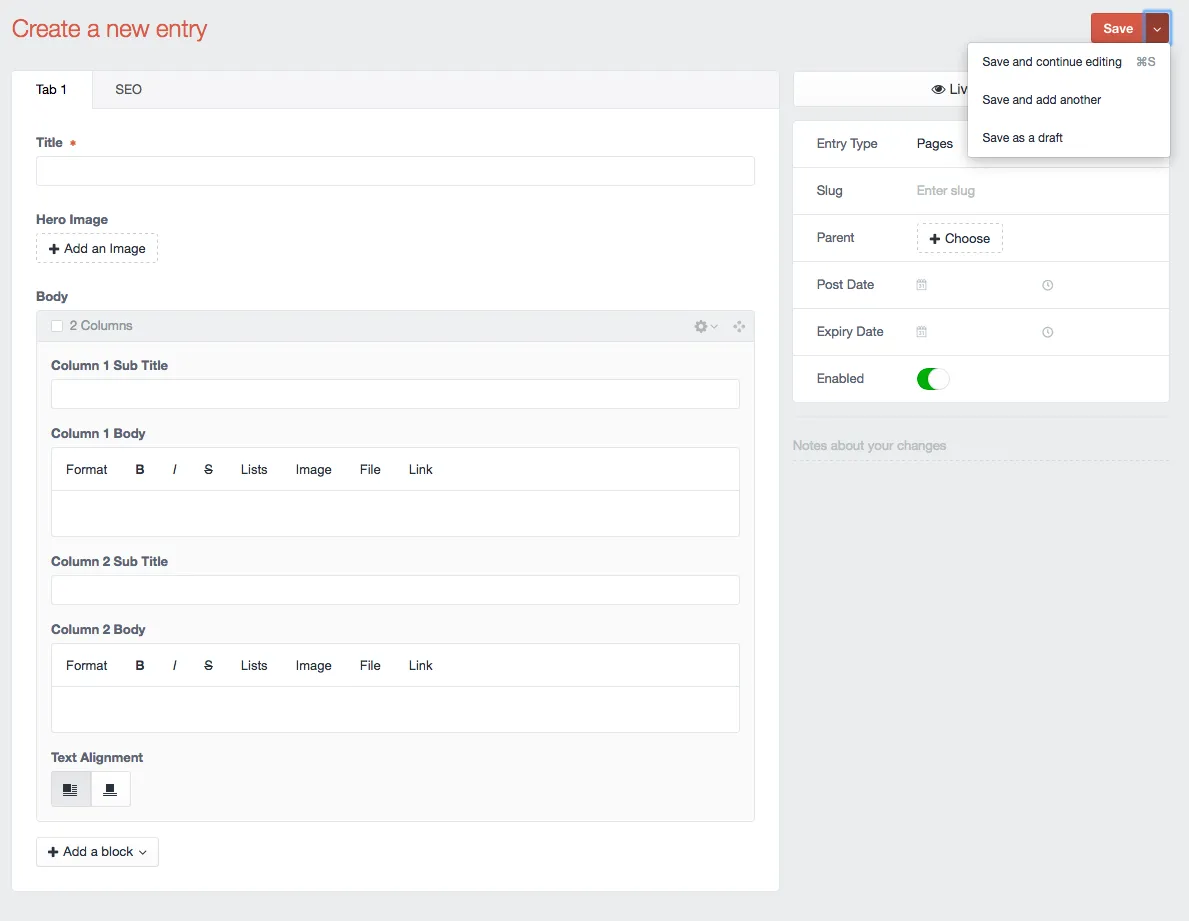
Task: Toggle the Save options dropdown arrow
Action: (1157, 29)
